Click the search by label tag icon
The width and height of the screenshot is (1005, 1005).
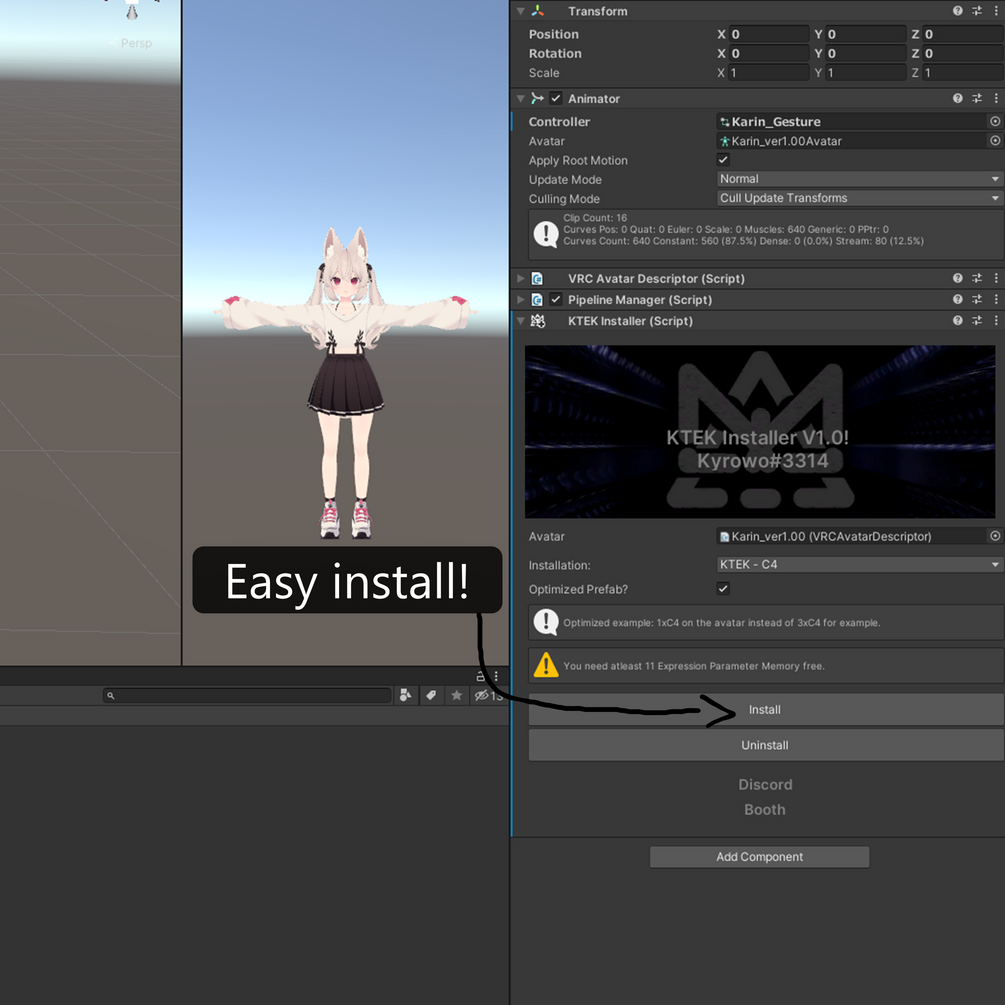click(431, 695)
